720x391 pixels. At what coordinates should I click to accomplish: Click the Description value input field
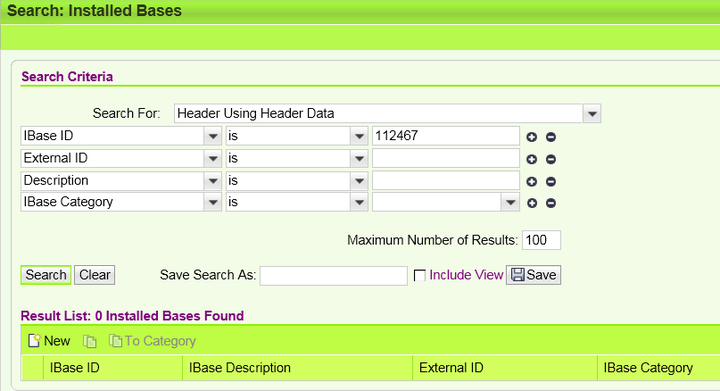pyautogui.click(x=445, y=181)
